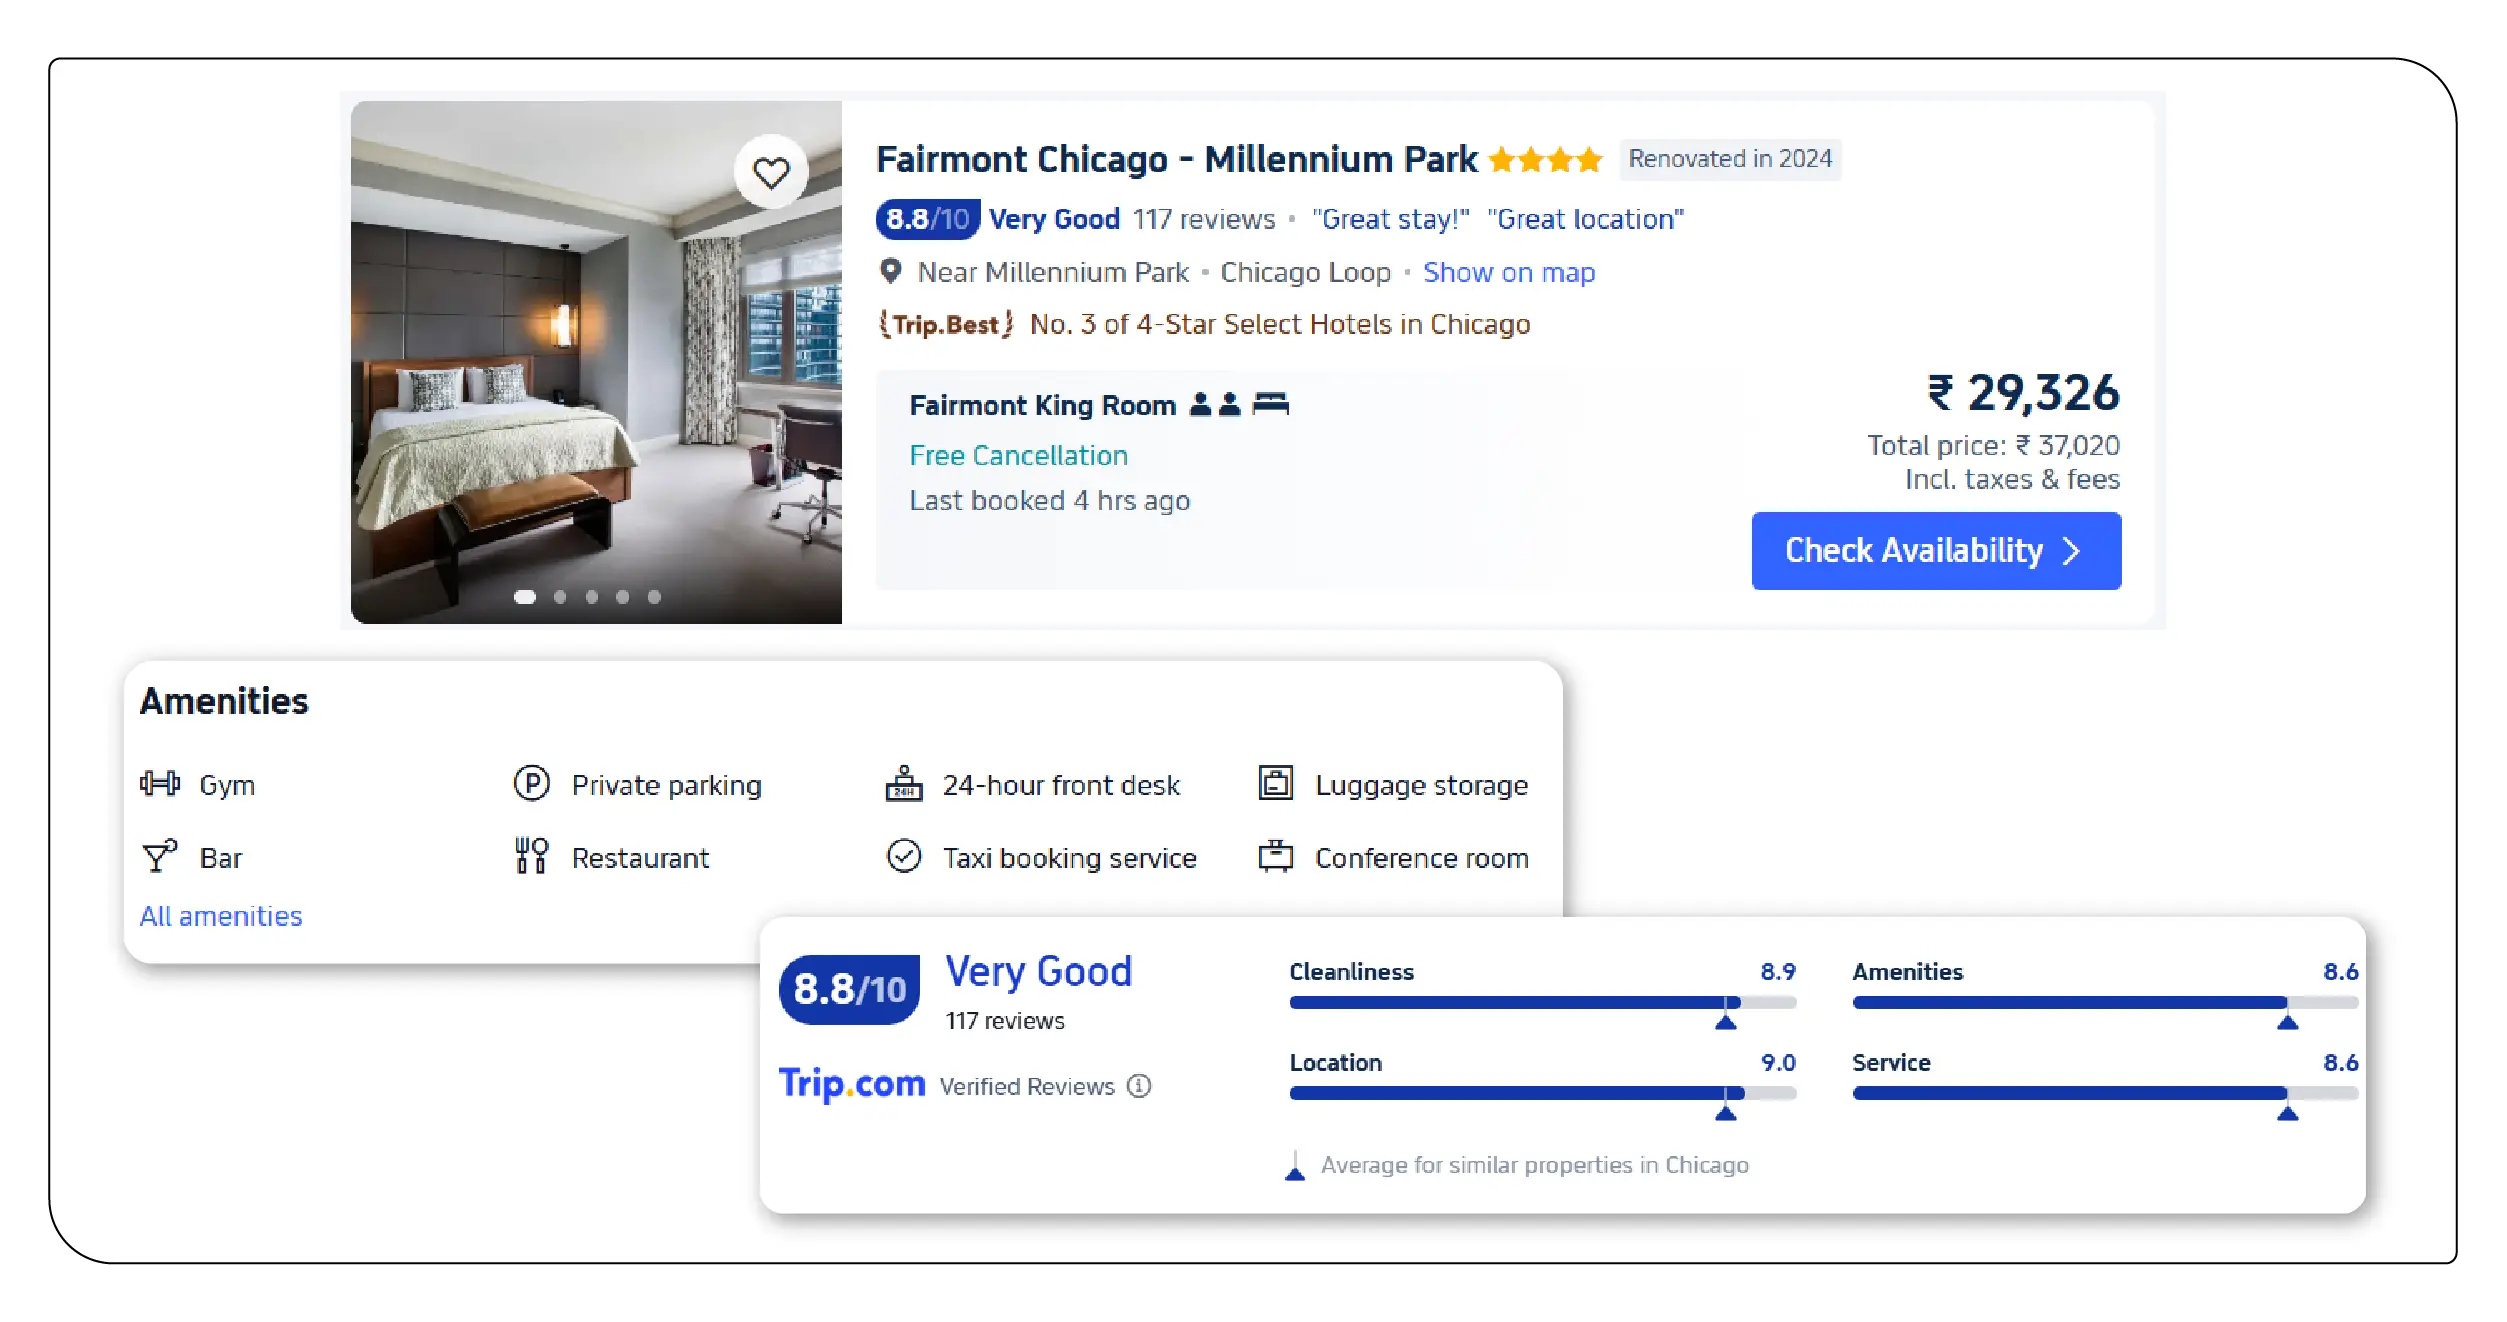The width and height of the screenshot is (2507, 1322).
Task: Click the Taxi booking service checkmark icon
Action: tap(903, 856)
